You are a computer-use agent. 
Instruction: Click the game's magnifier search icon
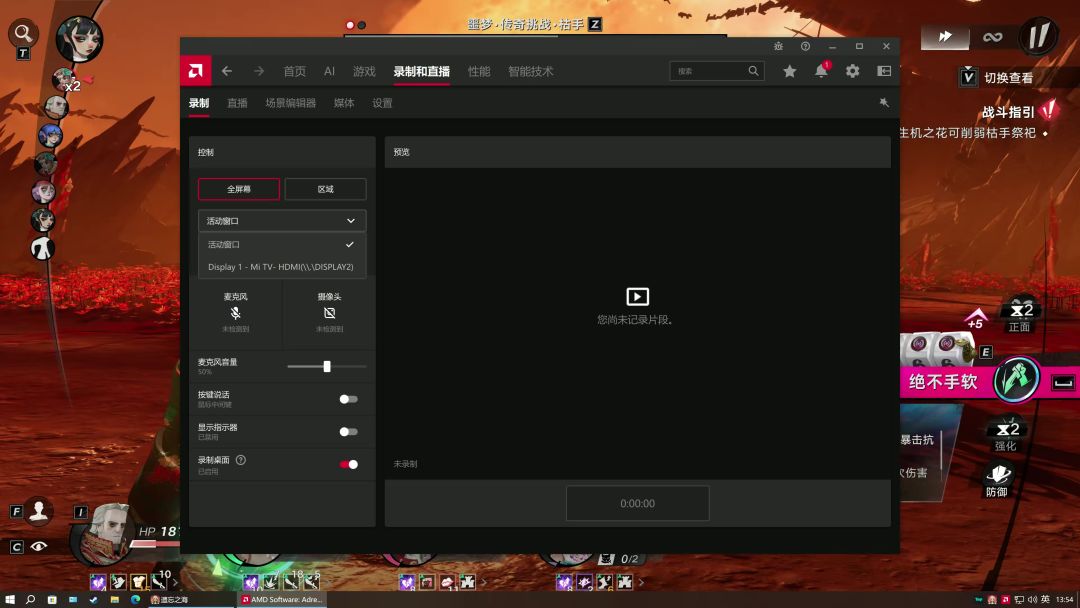point(23,32)
